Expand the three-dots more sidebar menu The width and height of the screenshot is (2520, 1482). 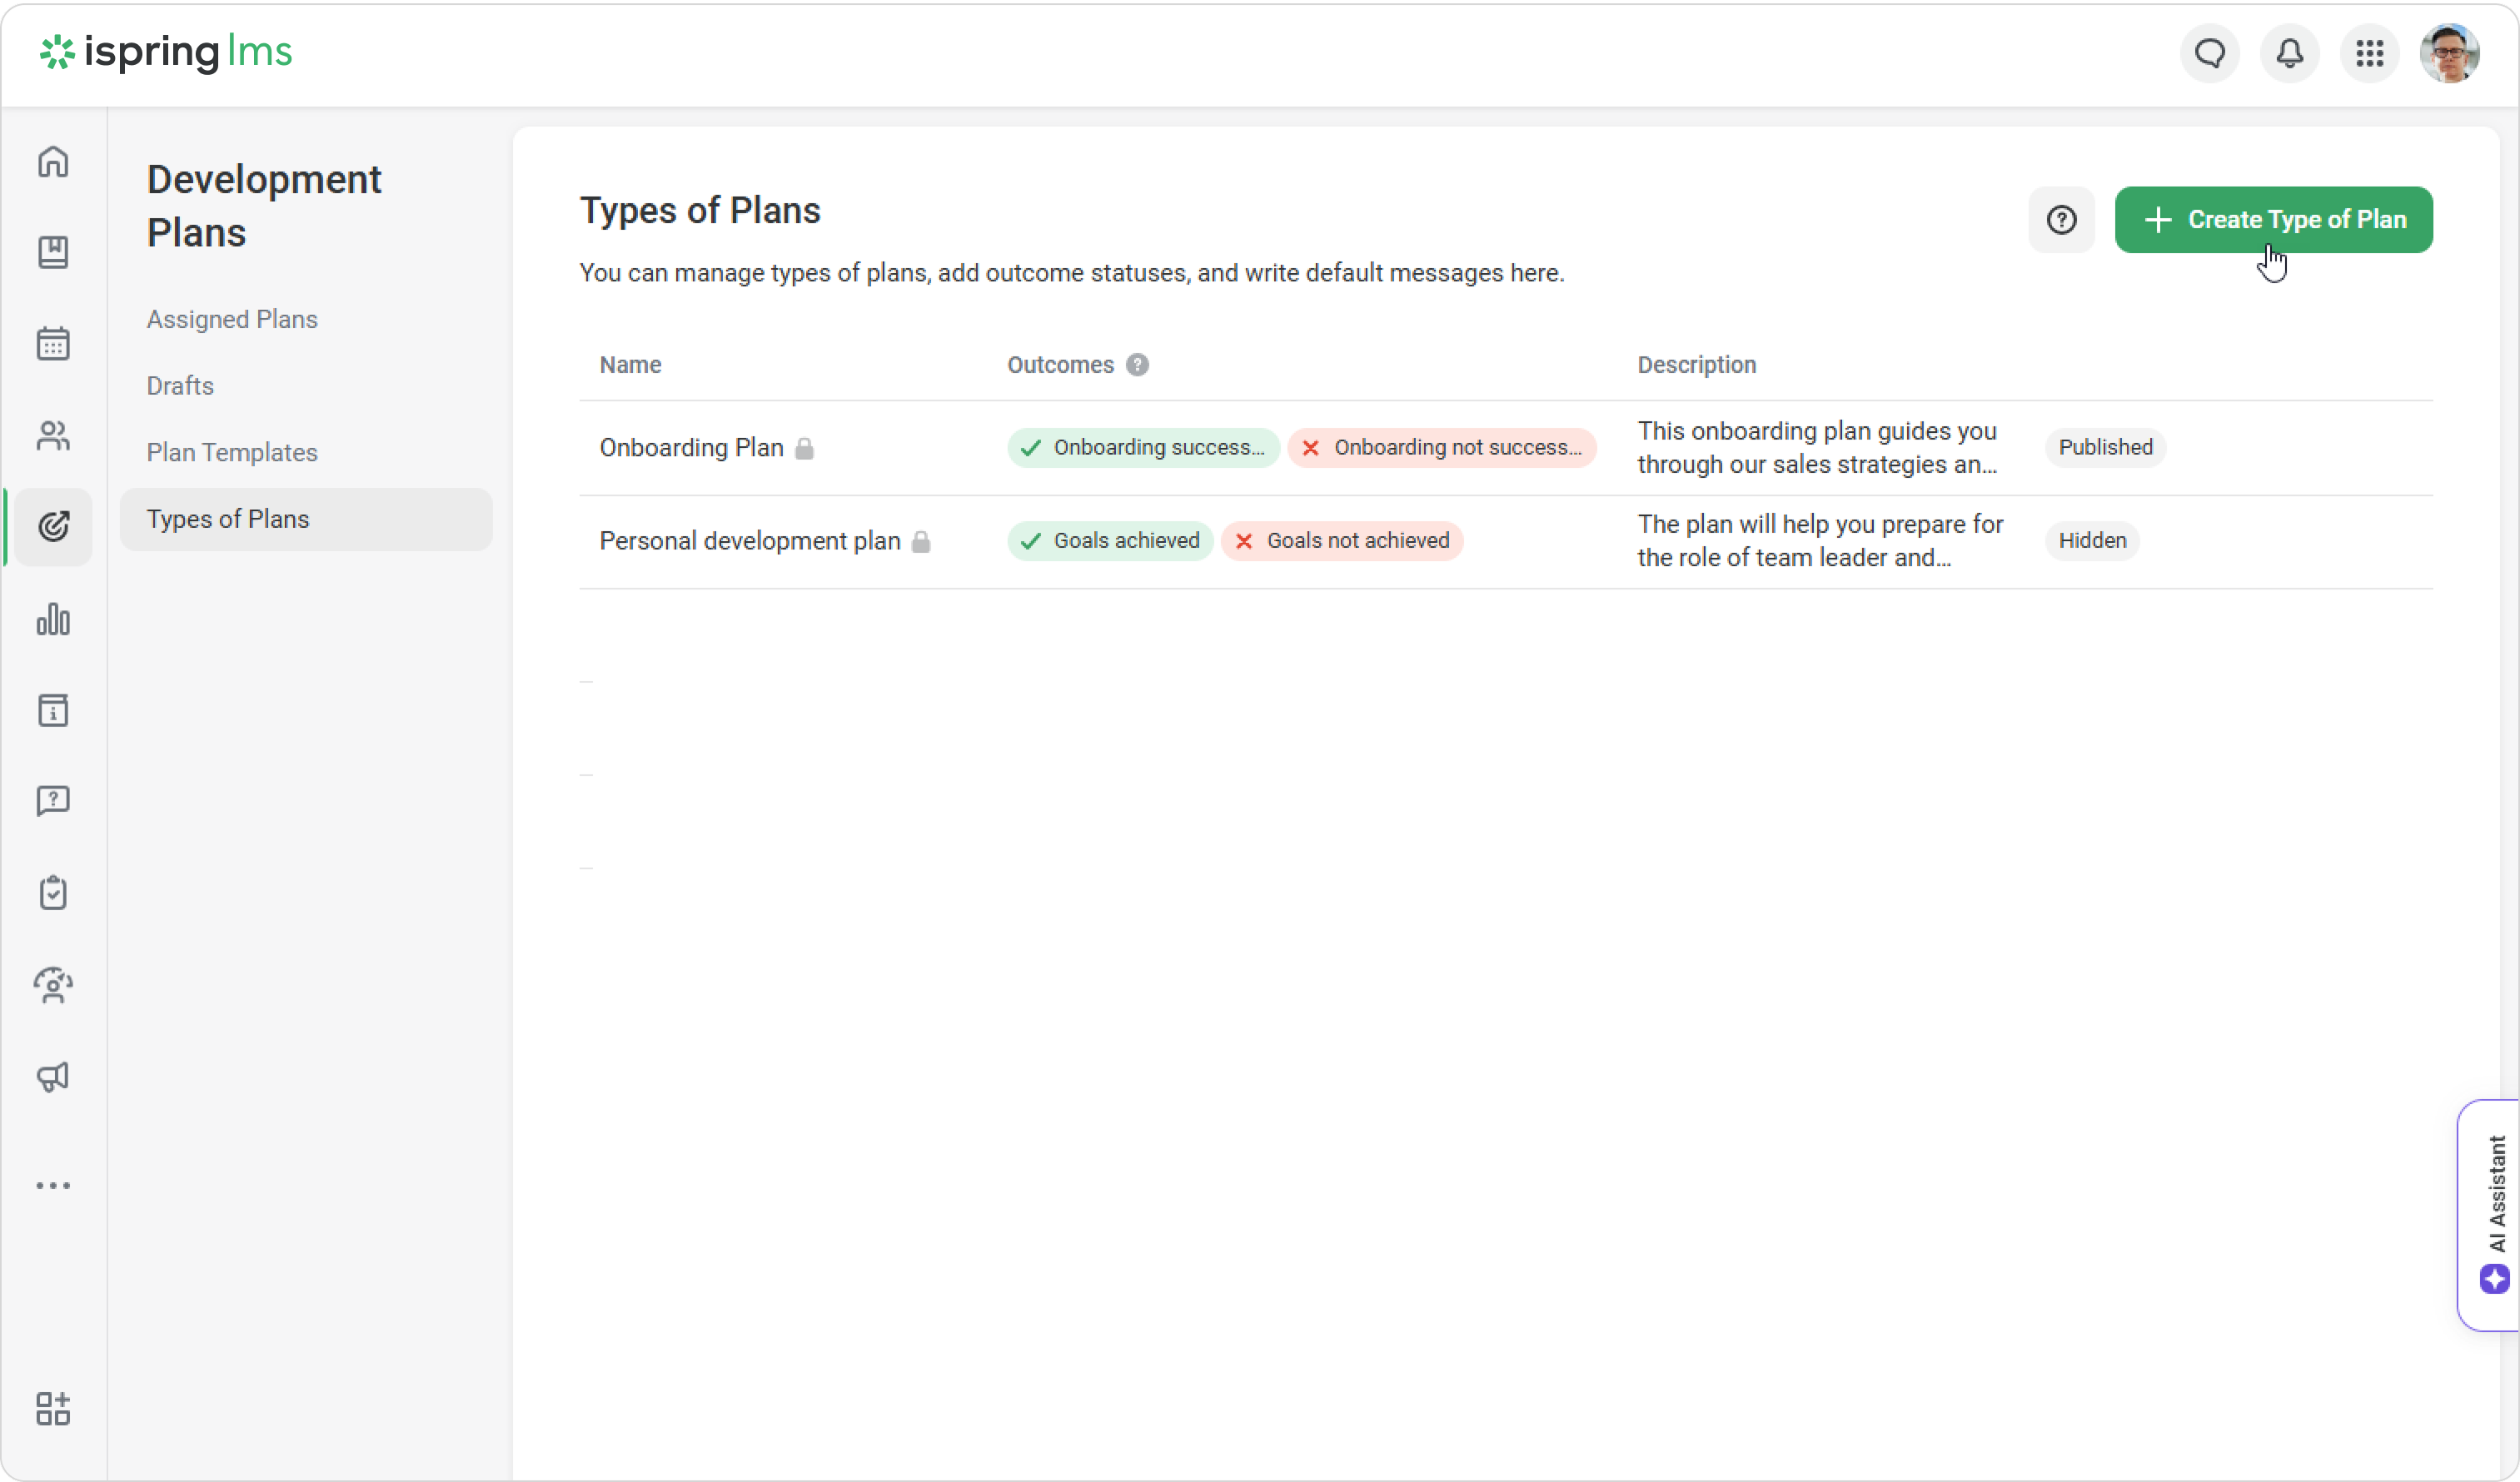[x=53, y=1185]
